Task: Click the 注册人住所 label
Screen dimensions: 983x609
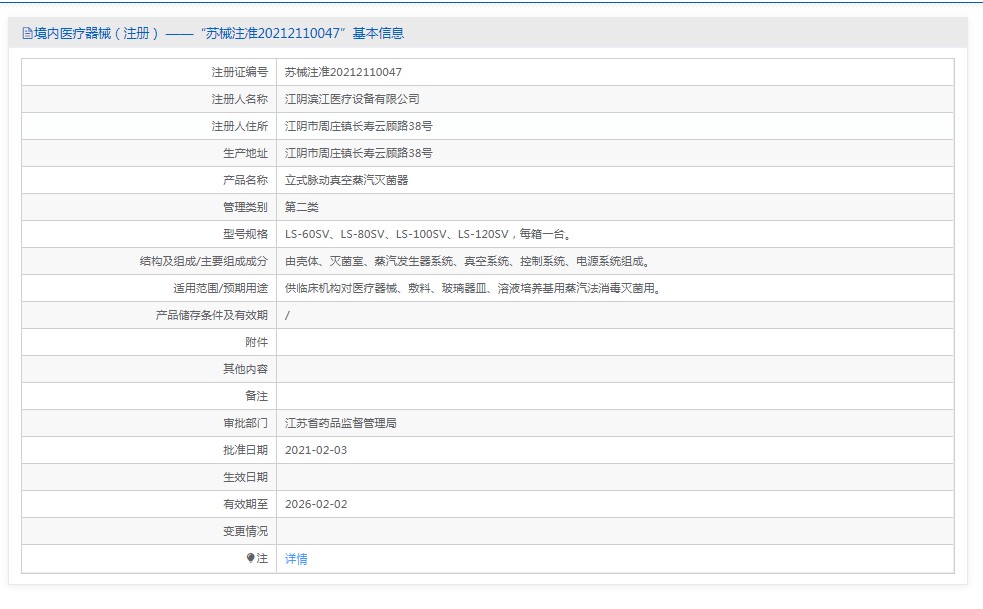Action: (239, 126)
